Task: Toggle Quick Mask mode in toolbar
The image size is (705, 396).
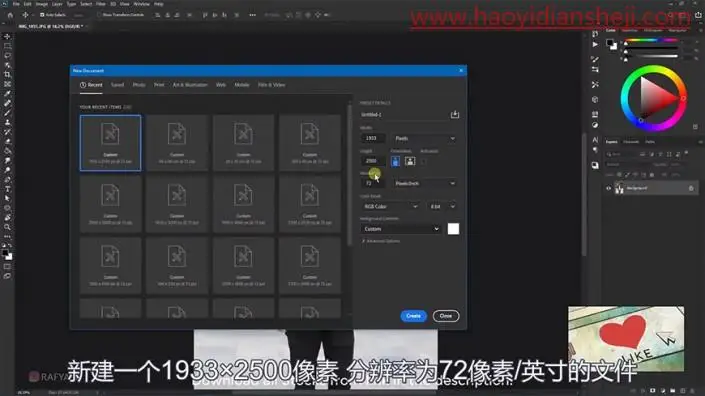Action: pyautogui.click(x=7, y=267)
